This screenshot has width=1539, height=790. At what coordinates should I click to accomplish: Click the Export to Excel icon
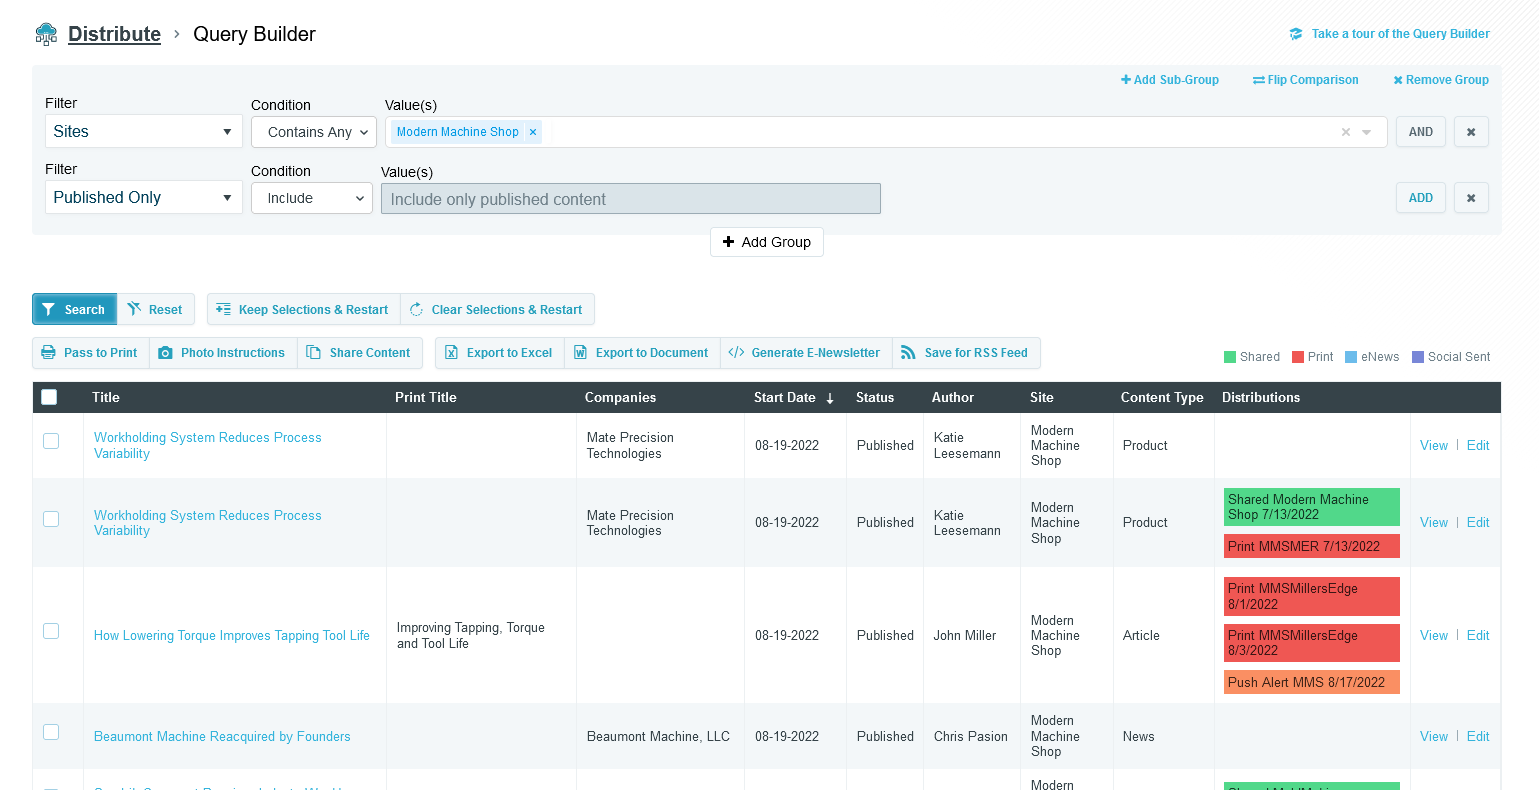[451, 353]
